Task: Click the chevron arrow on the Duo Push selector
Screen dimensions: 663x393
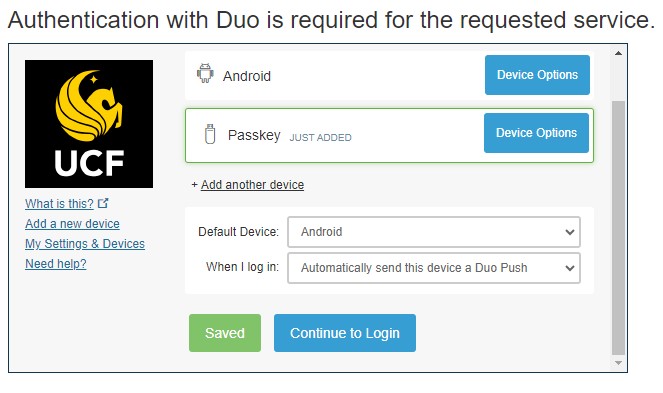Action: (570, 268)
